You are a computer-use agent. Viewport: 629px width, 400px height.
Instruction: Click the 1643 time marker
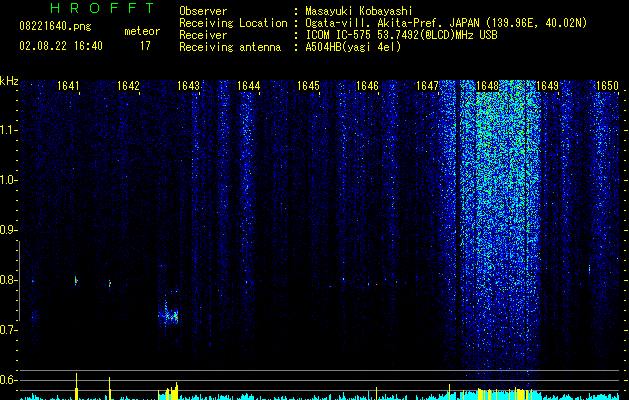pos(188,86)
